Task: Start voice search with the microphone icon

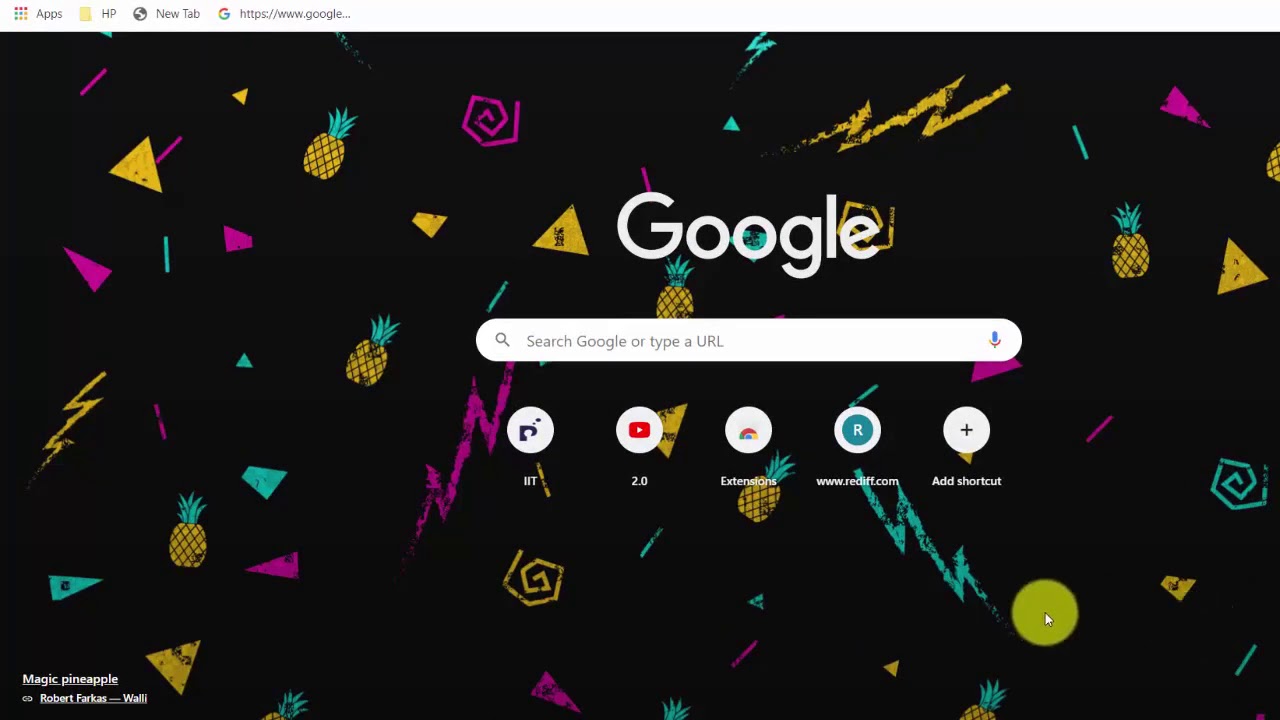Action: 994,341
